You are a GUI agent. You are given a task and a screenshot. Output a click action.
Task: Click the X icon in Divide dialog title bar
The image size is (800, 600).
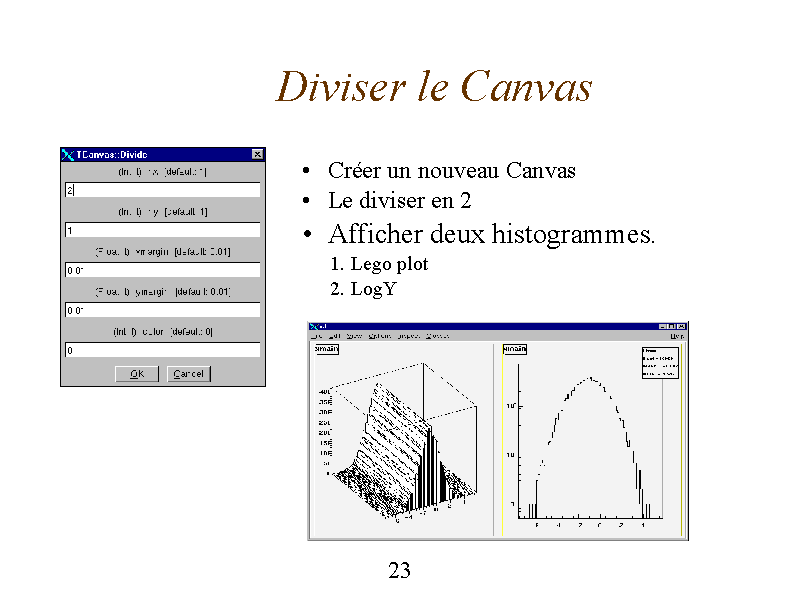click(68, 154)
